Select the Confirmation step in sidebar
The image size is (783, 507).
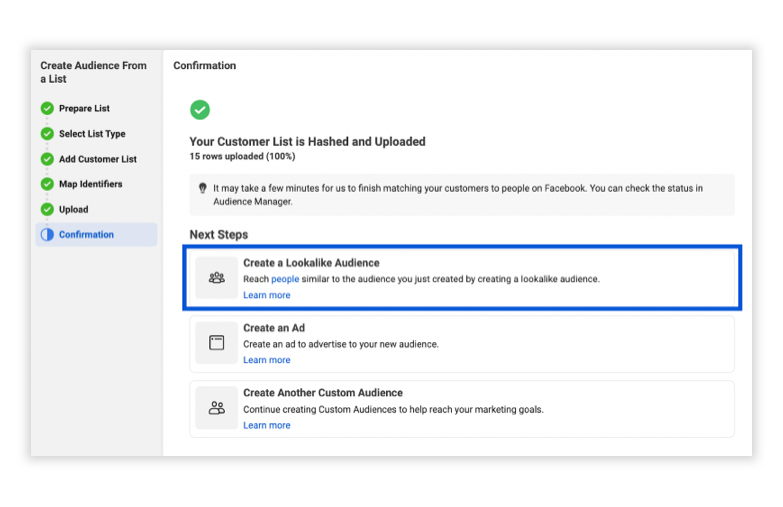point(96,235)
